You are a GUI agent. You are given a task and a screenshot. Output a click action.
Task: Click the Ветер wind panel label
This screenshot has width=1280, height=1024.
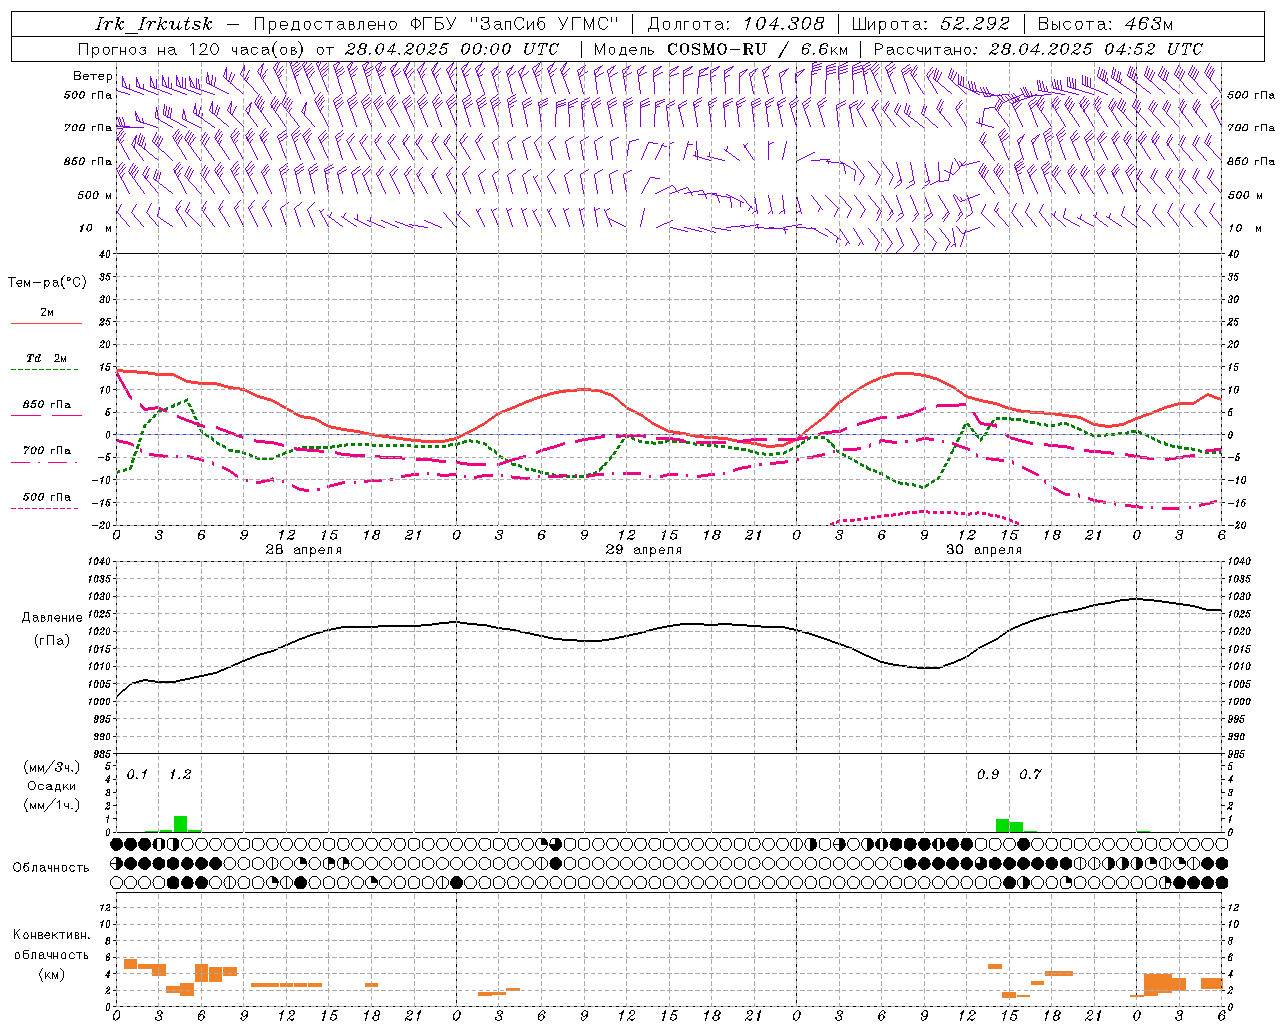[93, 76]
